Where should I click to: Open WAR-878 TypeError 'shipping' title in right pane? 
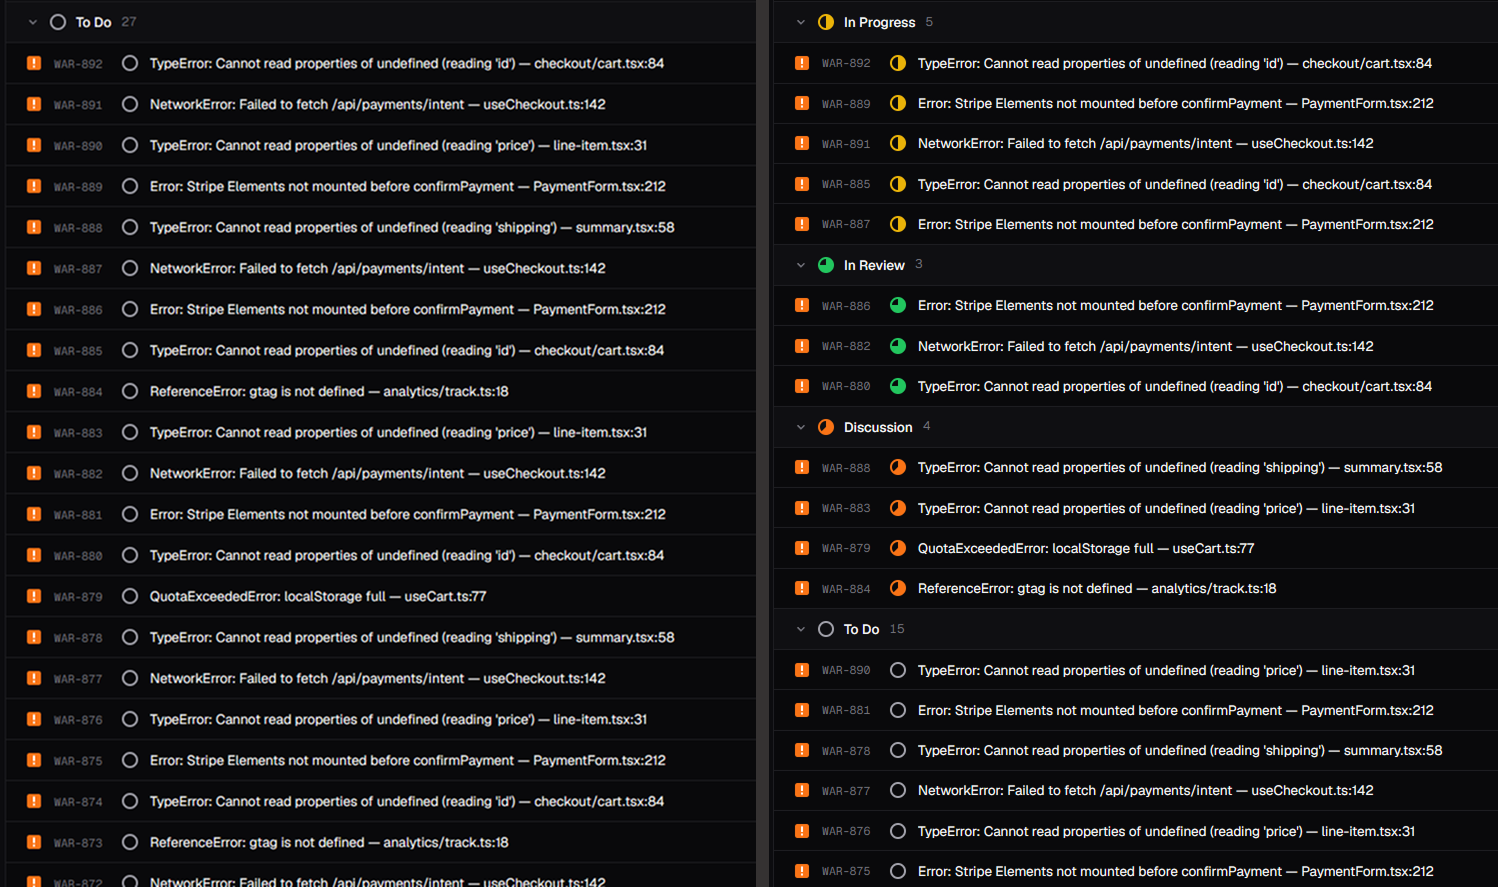1180,750
